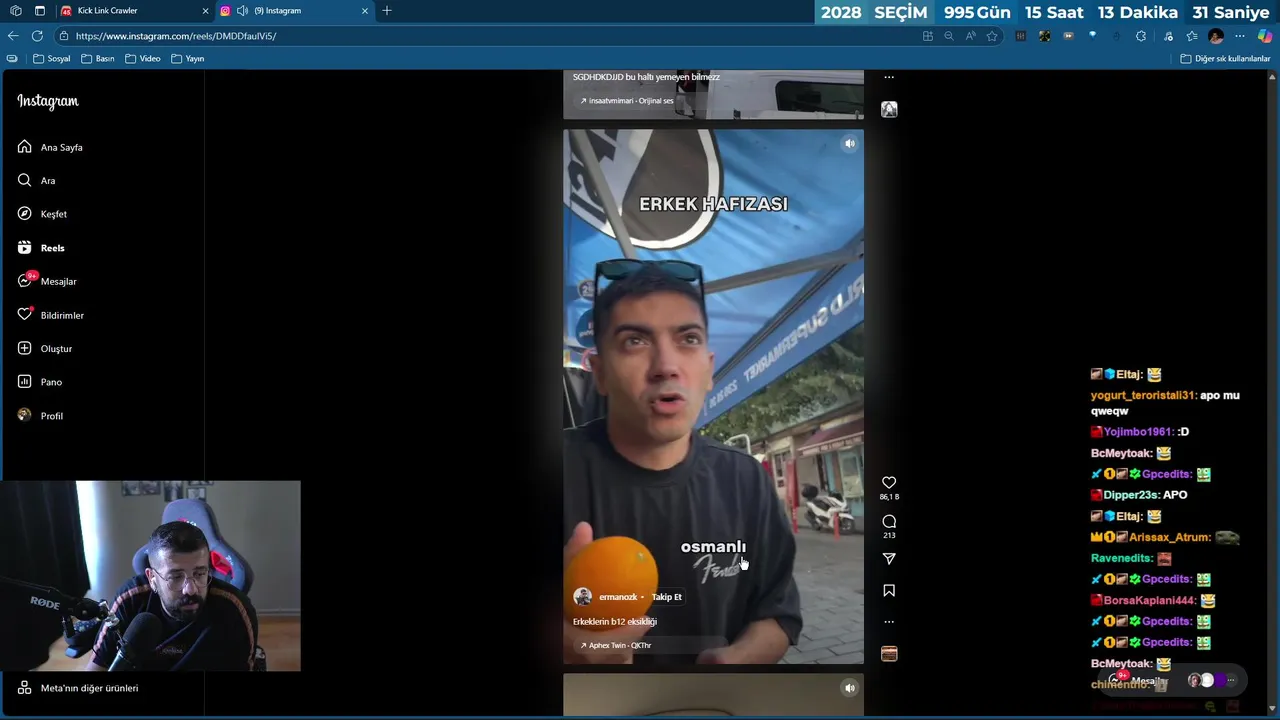
Task: Mute the Instagram tab via speaker icon
Action: (242, 11)
